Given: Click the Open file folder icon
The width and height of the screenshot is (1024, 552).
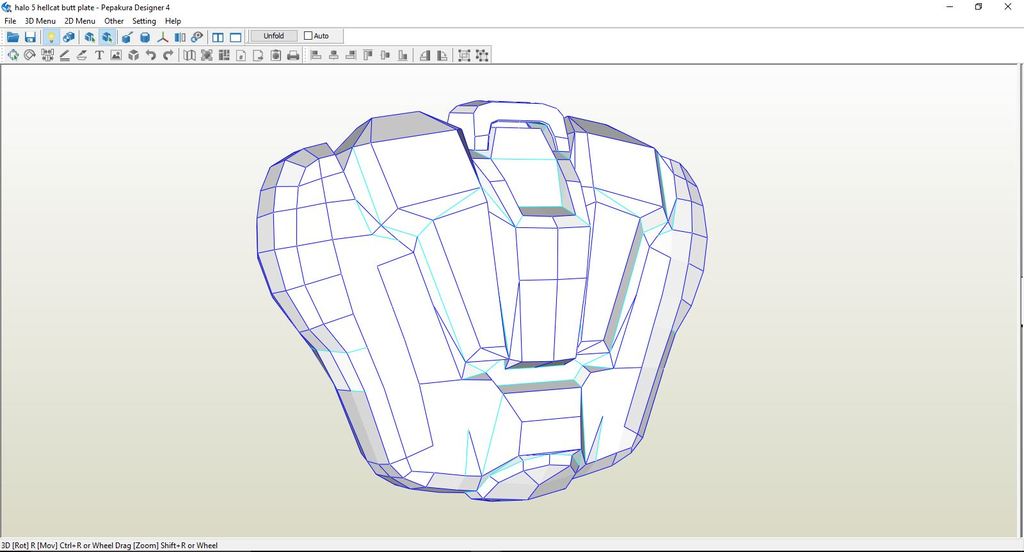Looking at the screenshot, I should (x=13, y=37).
